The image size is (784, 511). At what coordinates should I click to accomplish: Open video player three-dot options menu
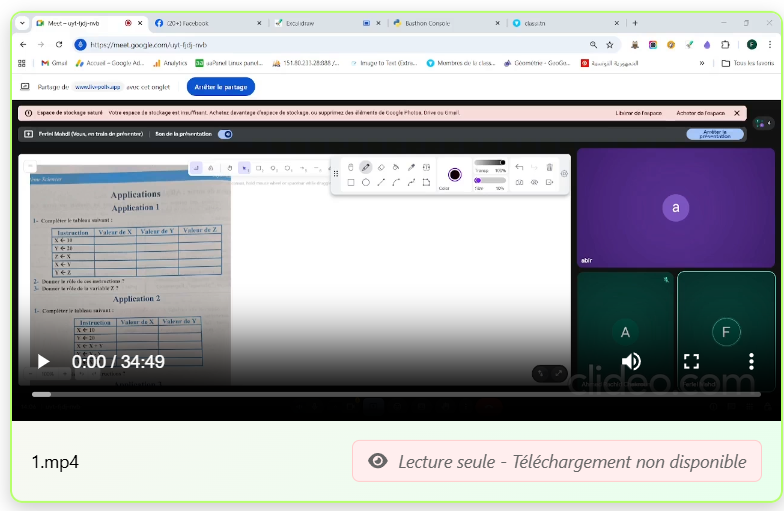[x=751, y=361]
